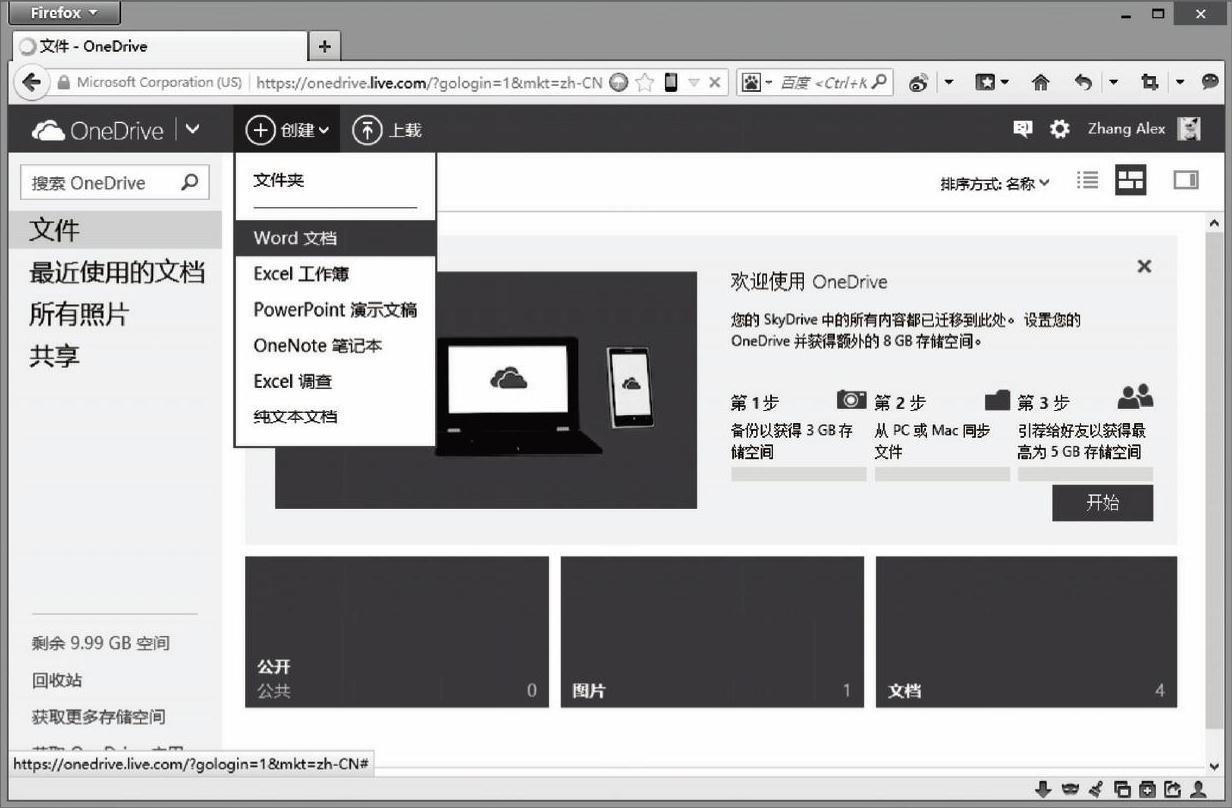Close the 欢迎使用 OneDrive banner

pyautogui.click(x=1145, y=266)
